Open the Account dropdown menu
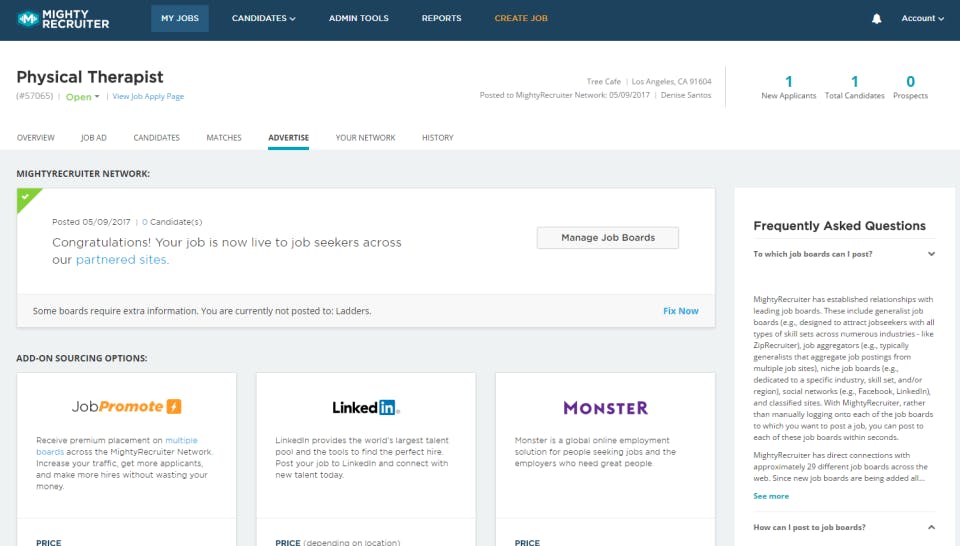The image size is (960, 546). coord(922,18)
